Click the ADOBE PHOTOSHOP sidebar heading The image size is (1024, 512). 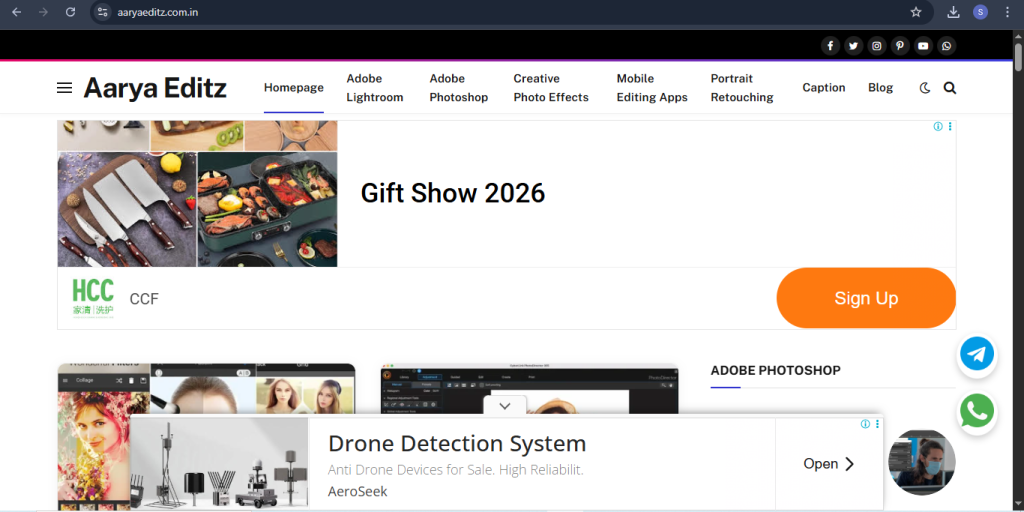pos(775,370)
